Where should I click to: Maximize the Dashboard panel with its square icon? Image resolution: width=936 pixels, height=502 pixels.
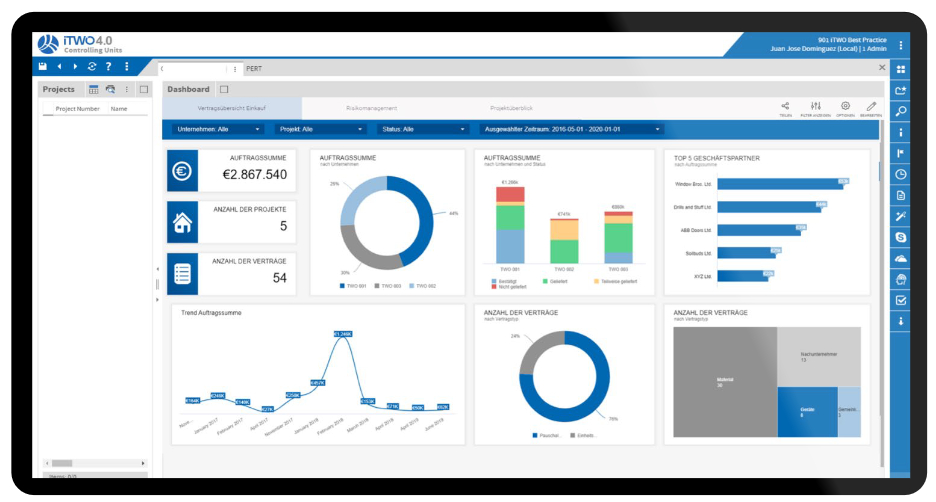224,90
